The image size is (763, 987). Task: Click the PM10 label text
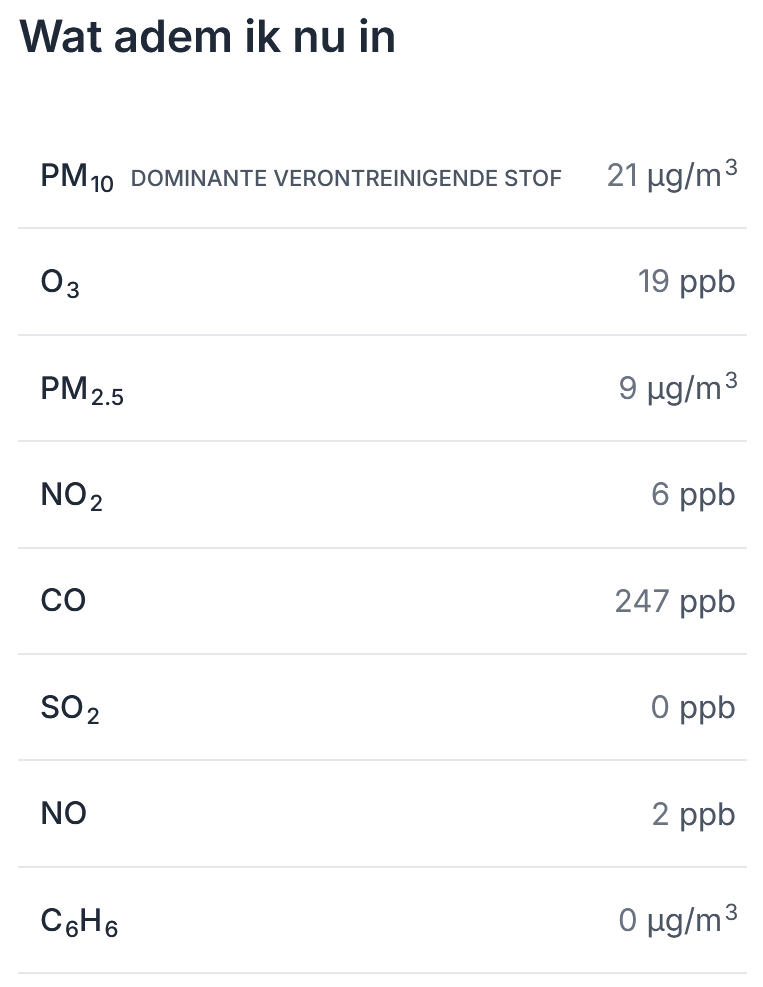tap(77, 177)
